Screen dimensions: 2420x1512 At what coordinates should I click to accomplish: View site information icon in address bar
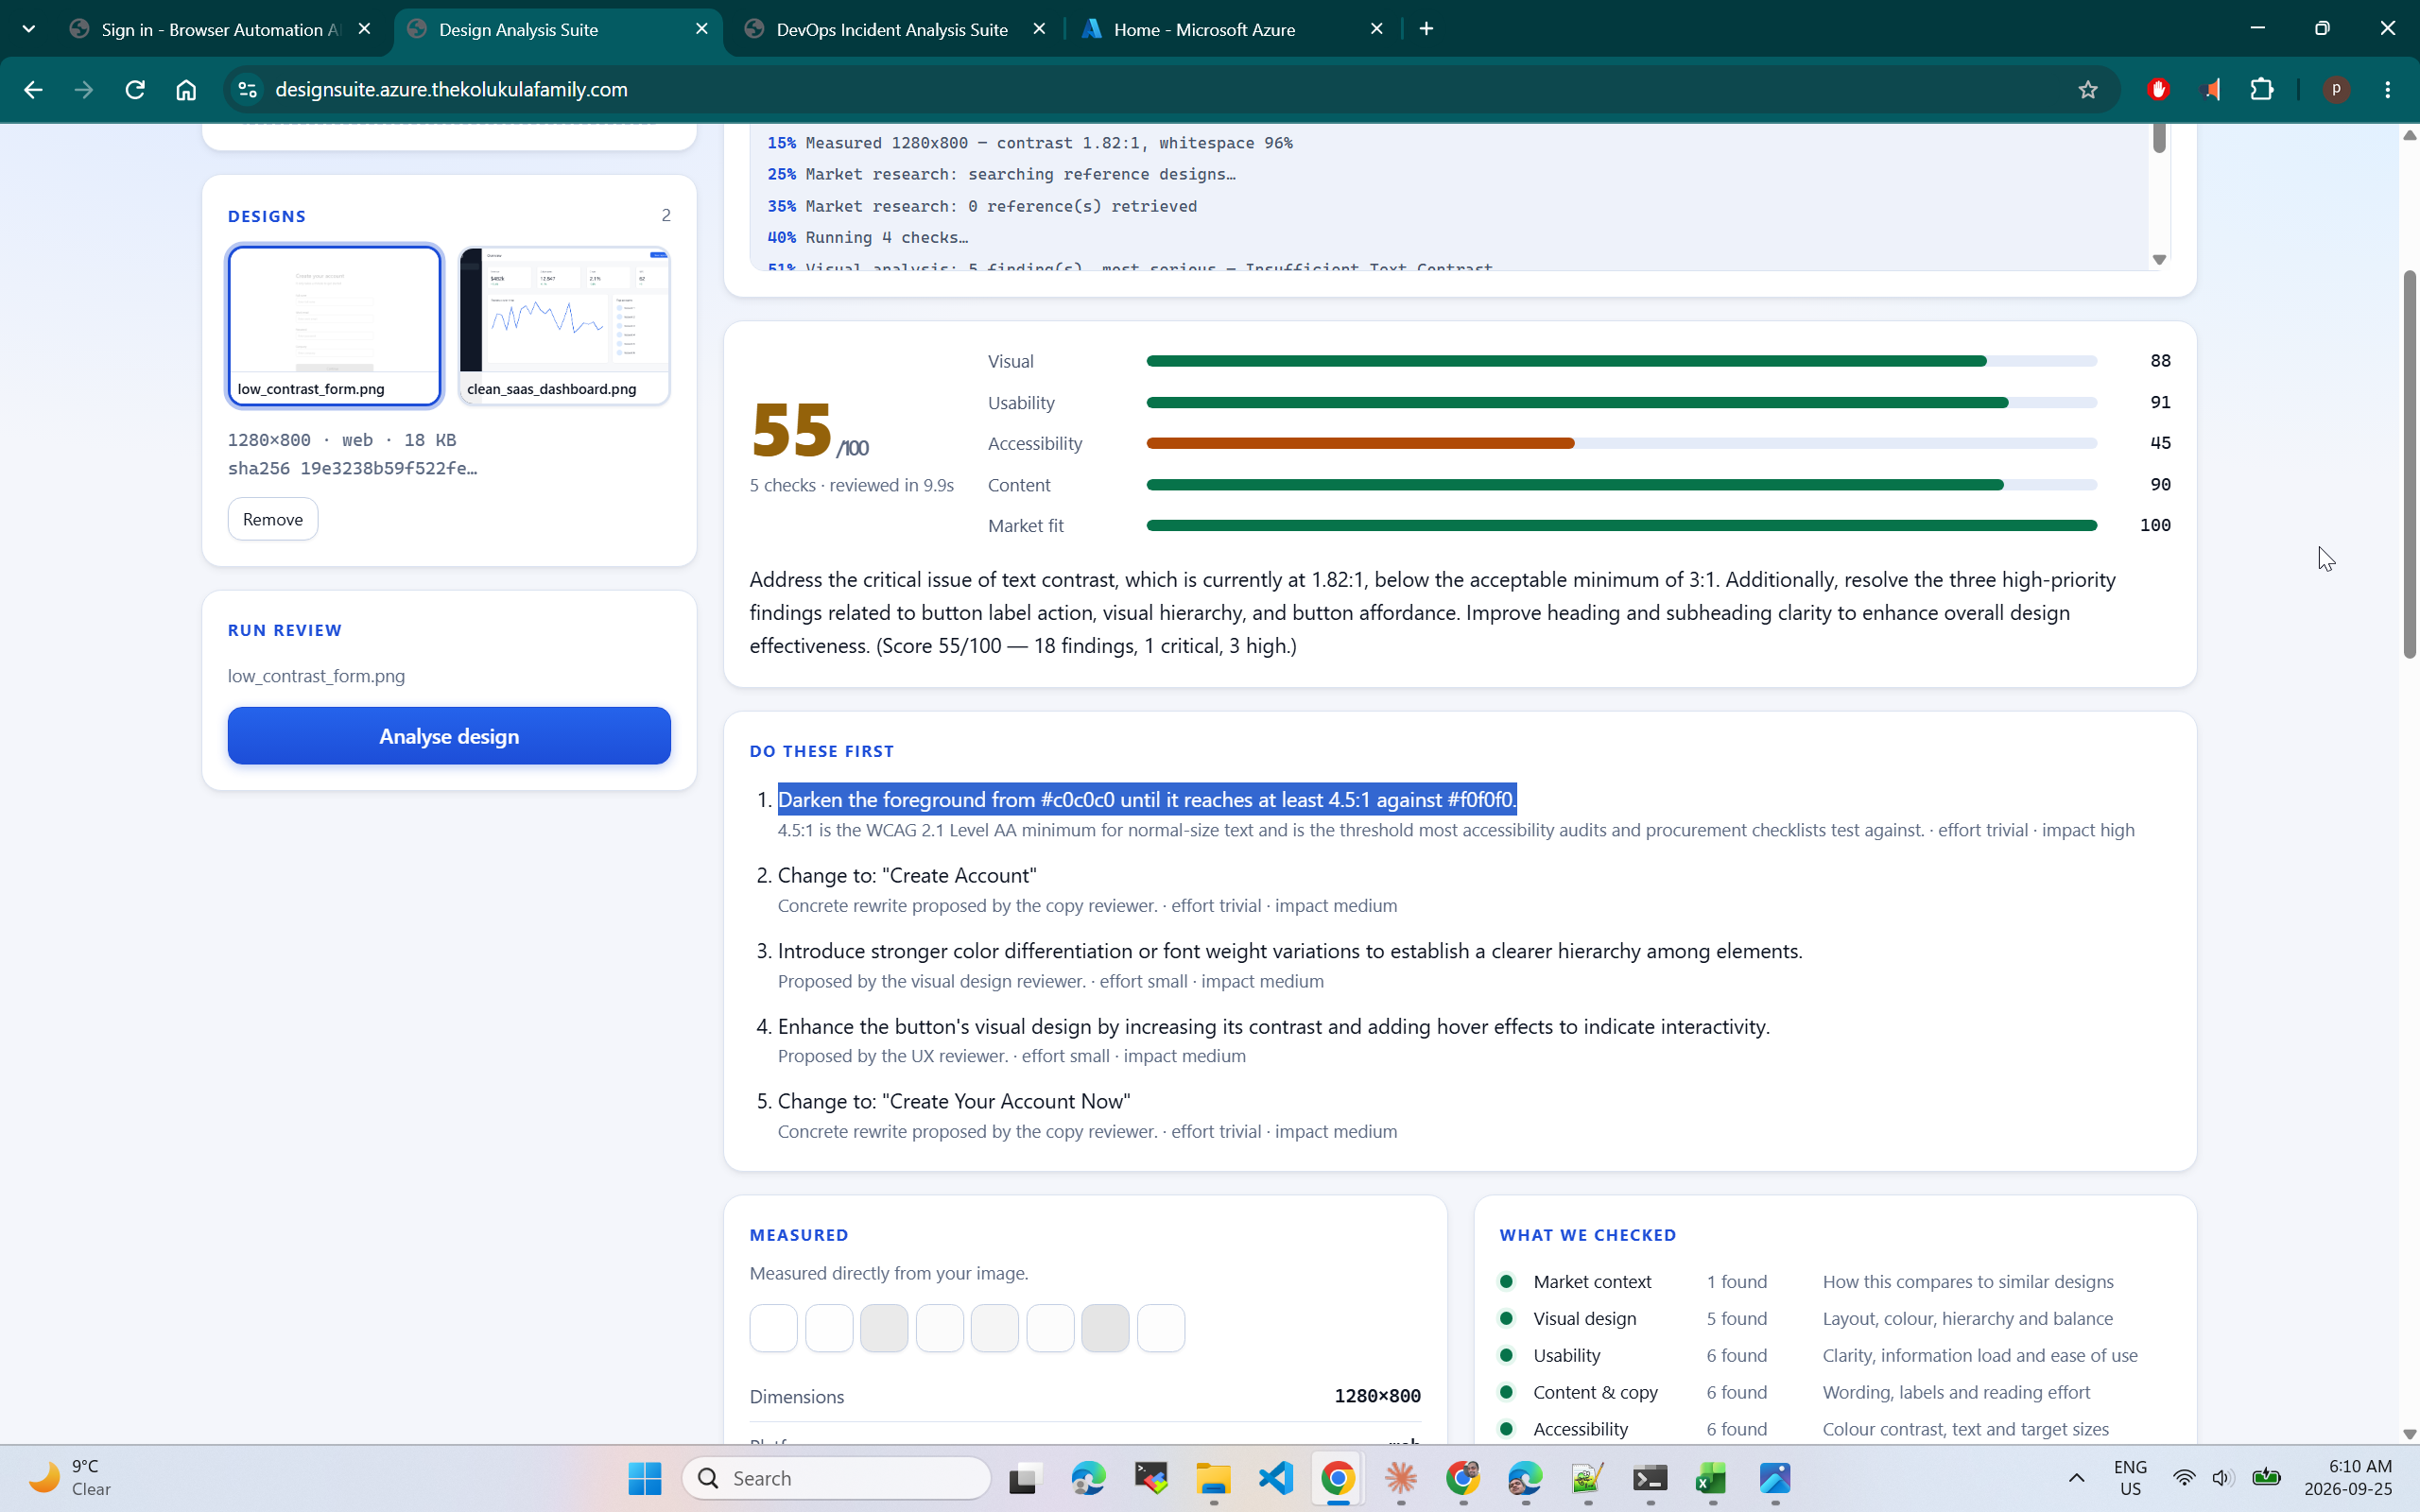247,90
